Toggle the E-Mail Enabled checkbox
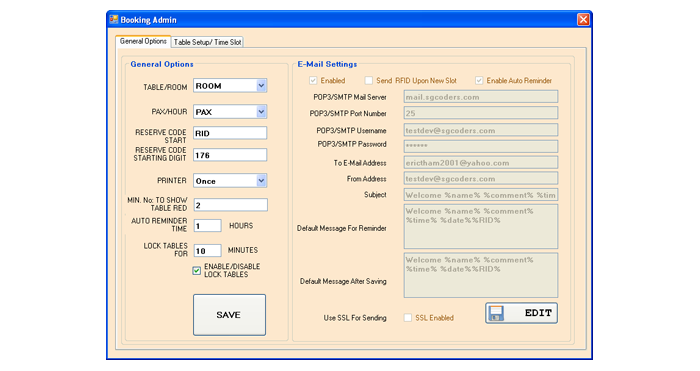This screenshot has width=700, height=371. click(x=313, y=80)
